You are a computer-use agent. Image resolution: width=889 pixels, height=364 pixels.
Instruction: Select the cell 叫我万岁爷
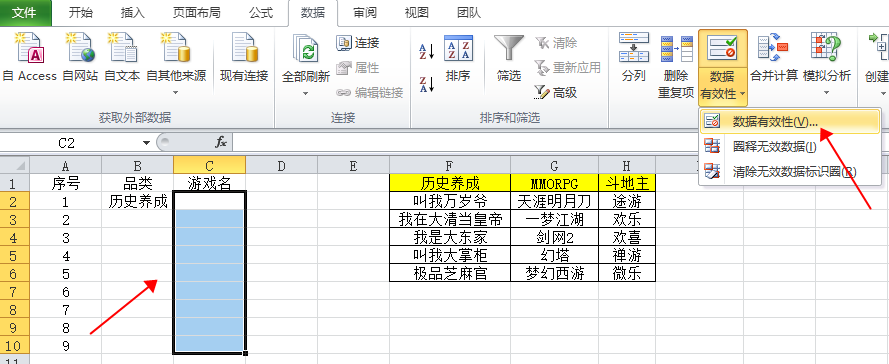pyautogui.click(x=450, y=201)
